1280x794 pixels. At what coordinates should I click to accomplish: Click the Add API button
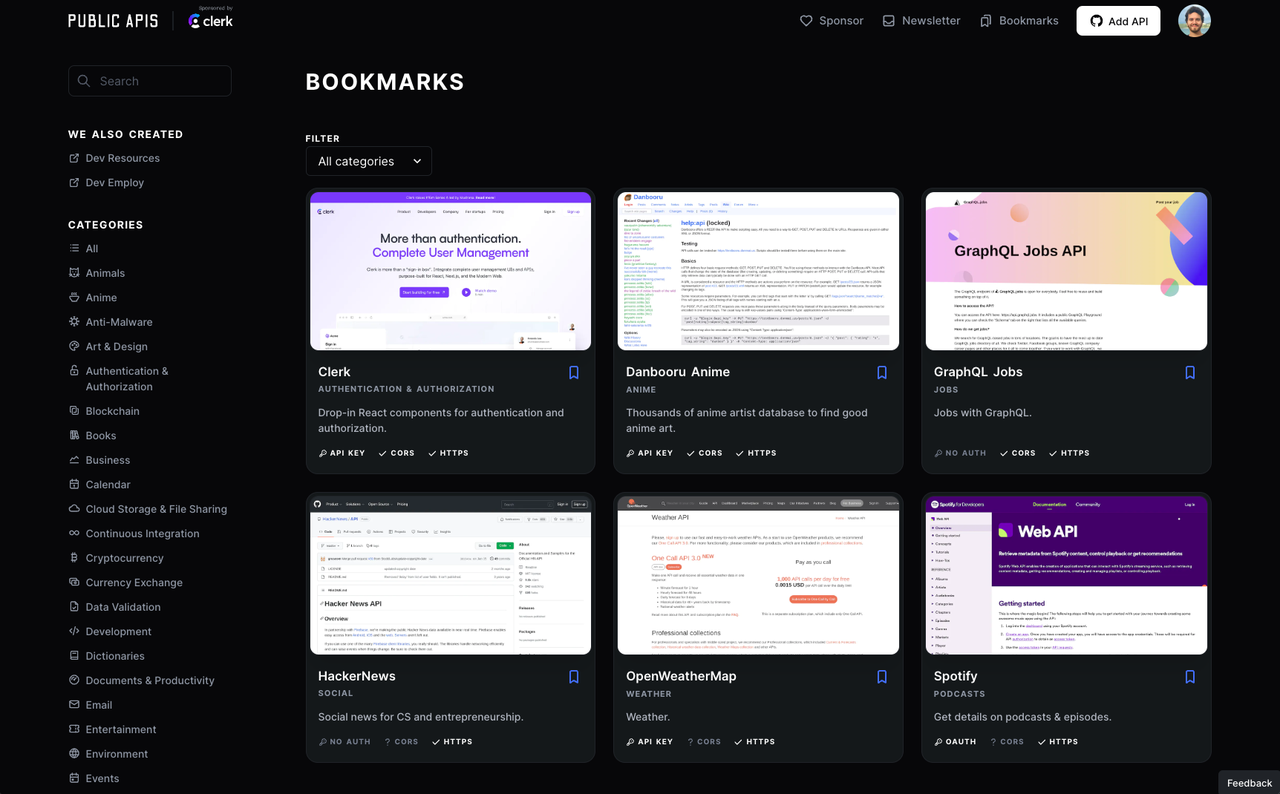click(x=1118, y=21)
